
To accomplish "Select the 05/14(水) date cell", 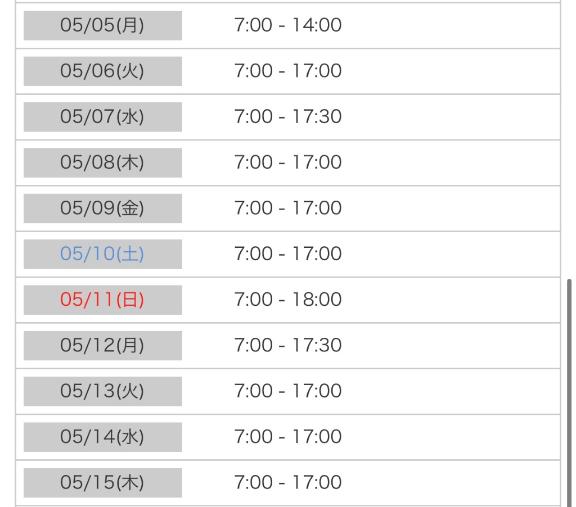I will pos(102,437).
